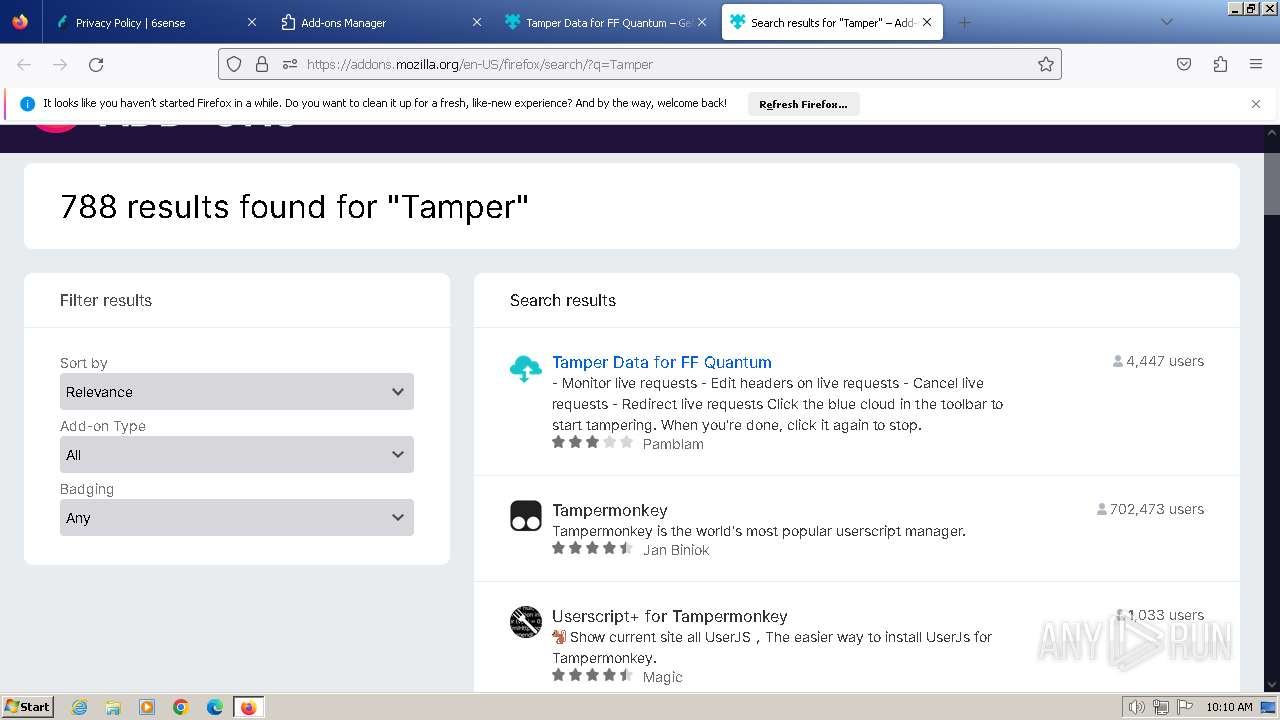Click the 788 results found heading
The image size is (1280, 720).
click(x=294, y=206)
